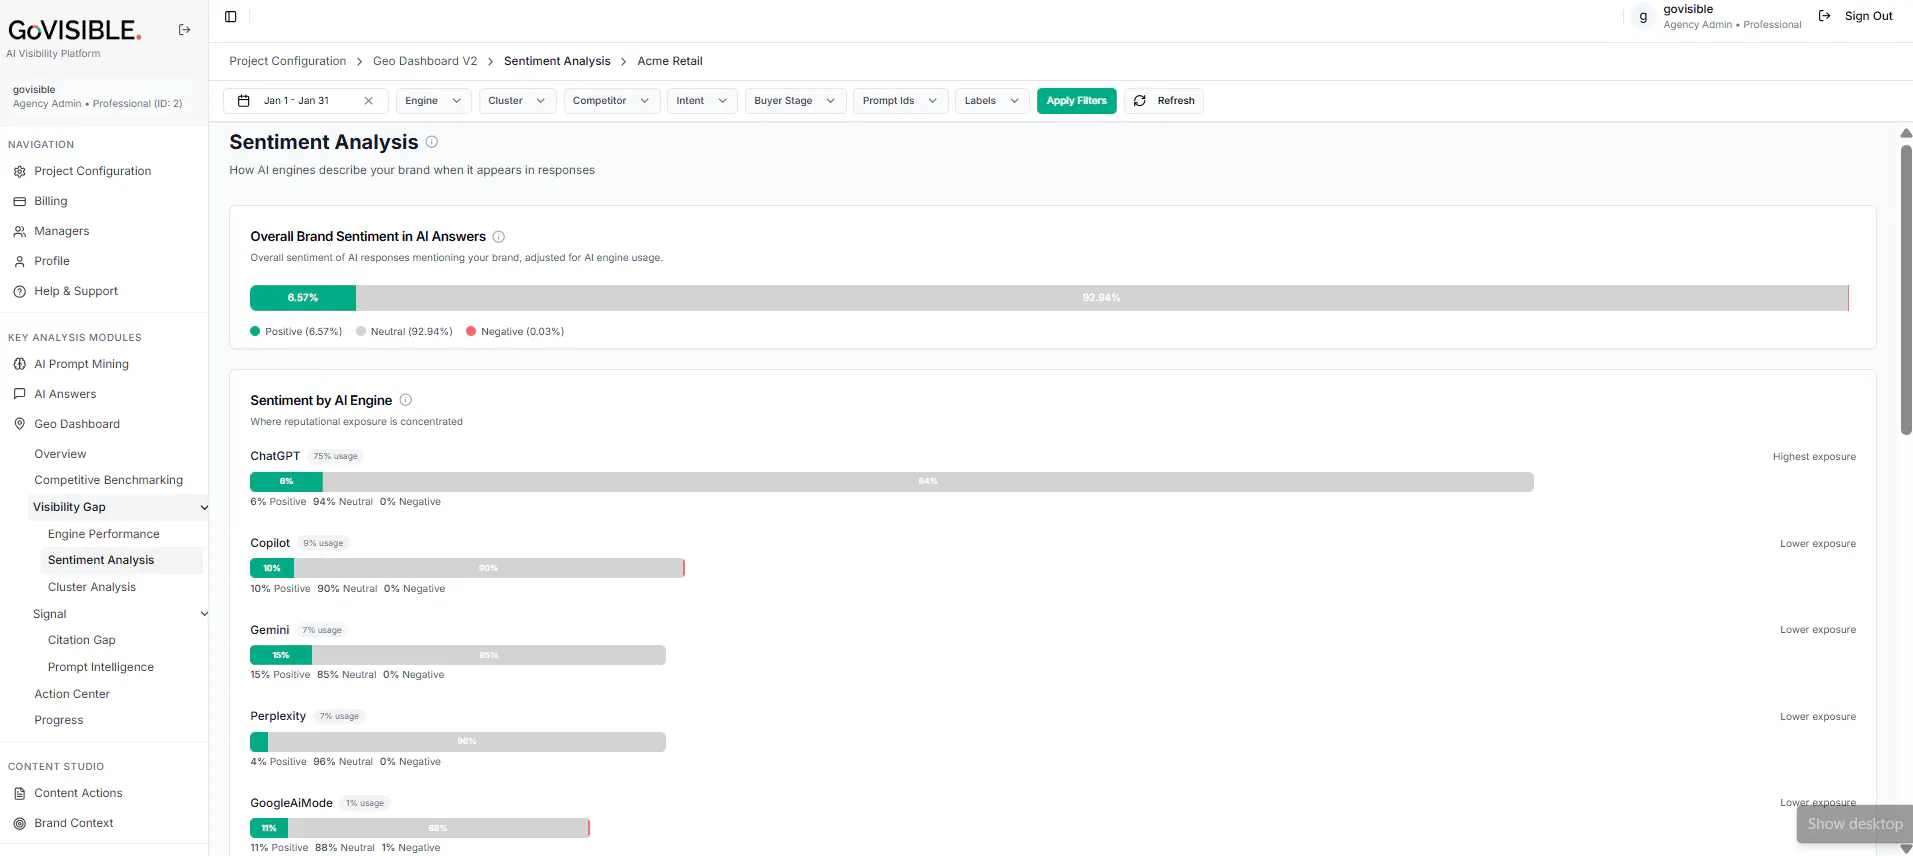This screenshot has width=1913, height=856.
Task: Click ChatGPT 75% usage badge
Action: click(335, 456)
